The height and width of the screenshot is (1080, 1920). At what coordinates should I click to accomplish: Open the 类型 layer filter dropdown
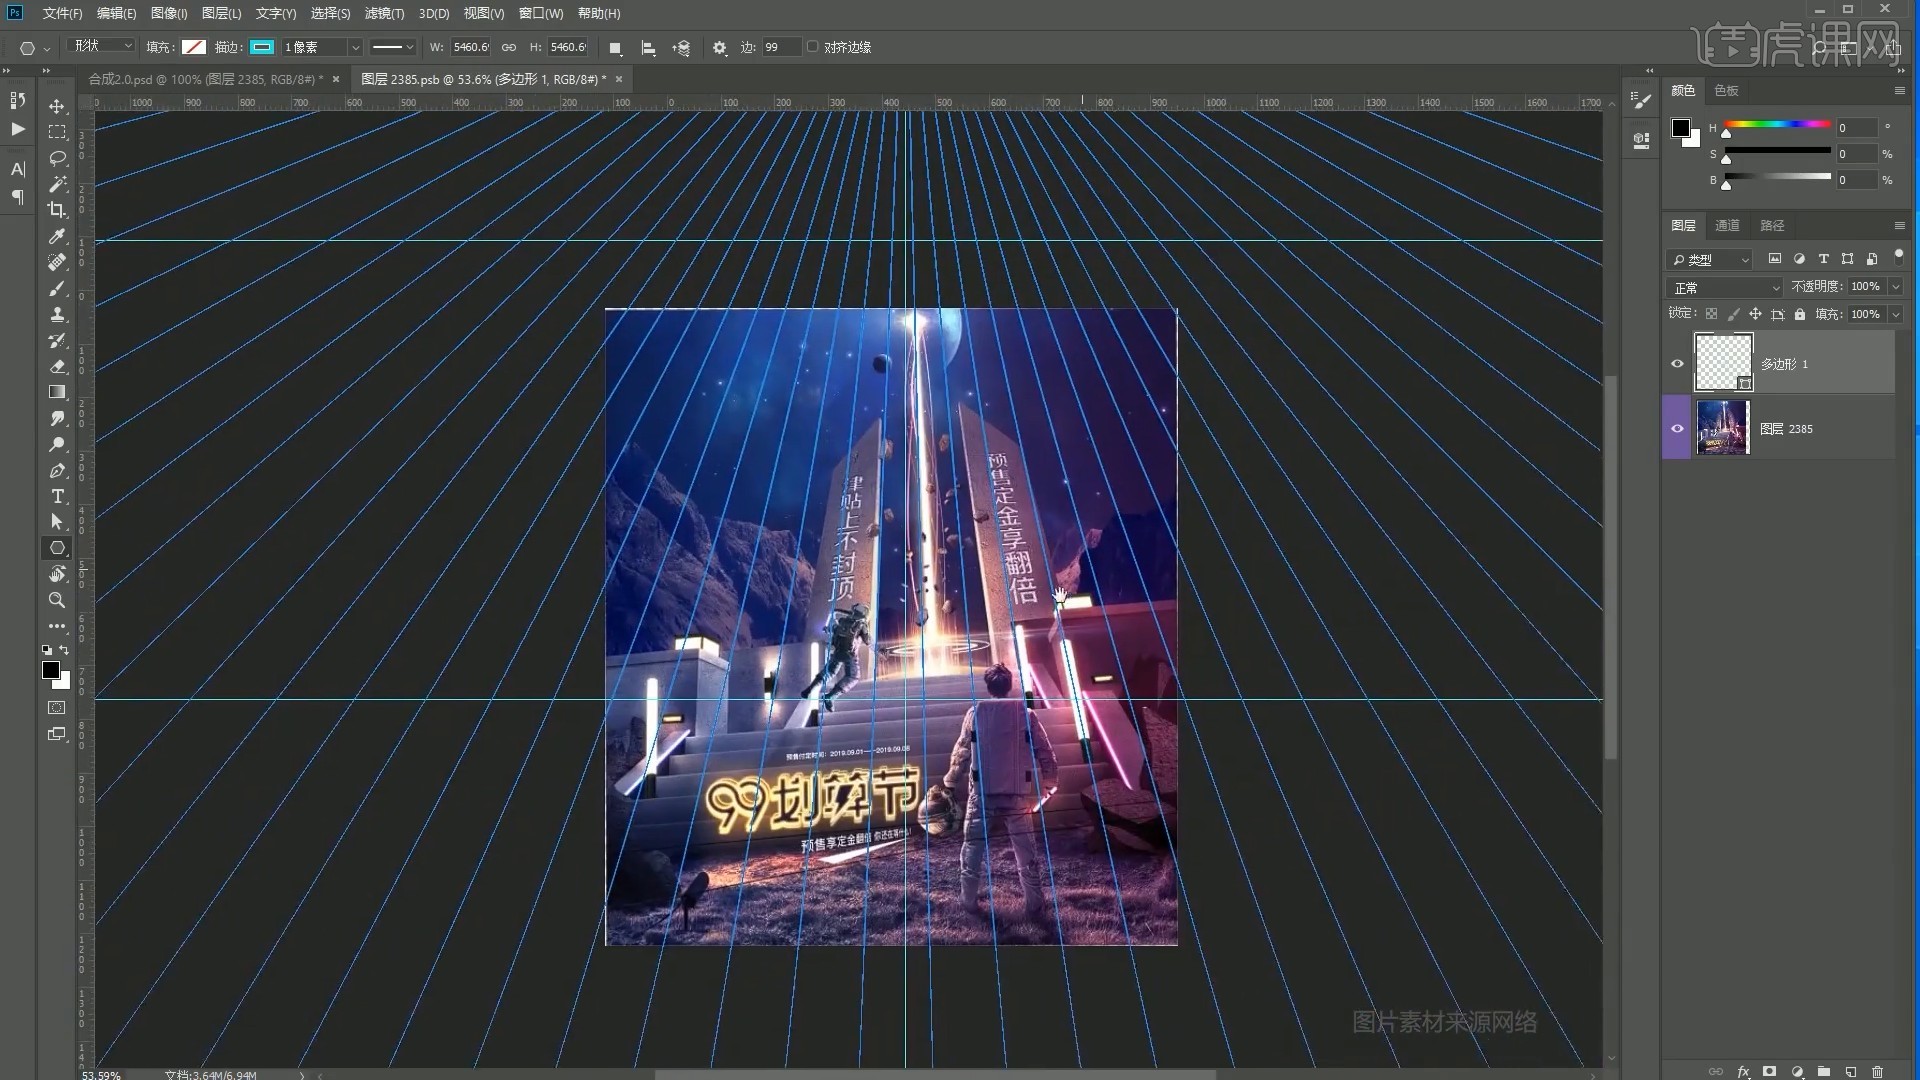point(1709,259)
